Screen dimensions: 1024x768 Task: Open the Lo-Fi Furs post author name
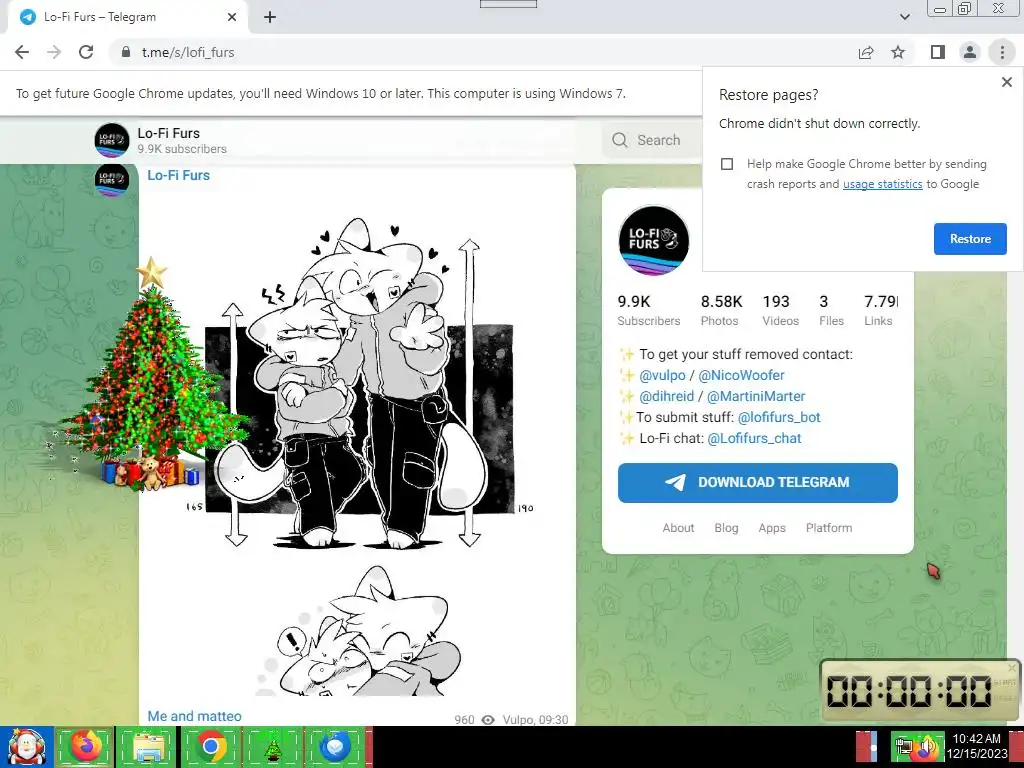178,175
